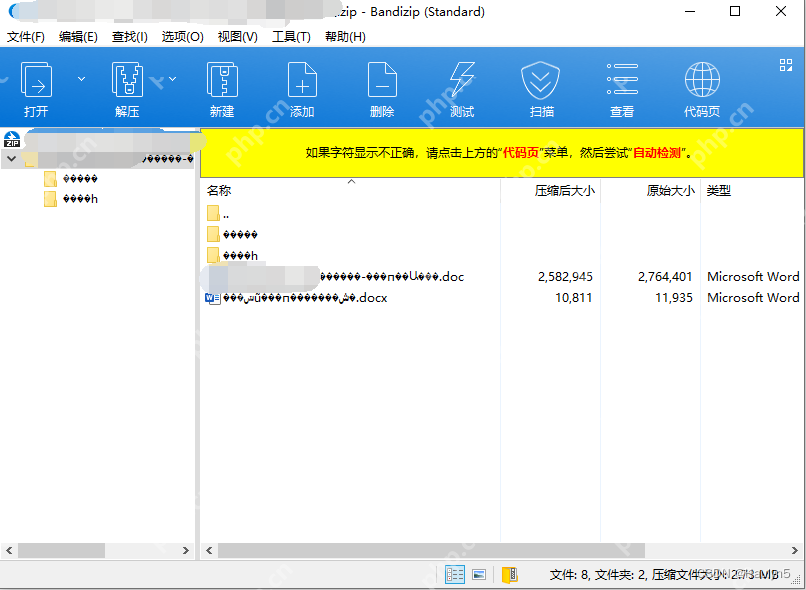
Task: Click the 2,764,401 original size cell
Action: 665,276
